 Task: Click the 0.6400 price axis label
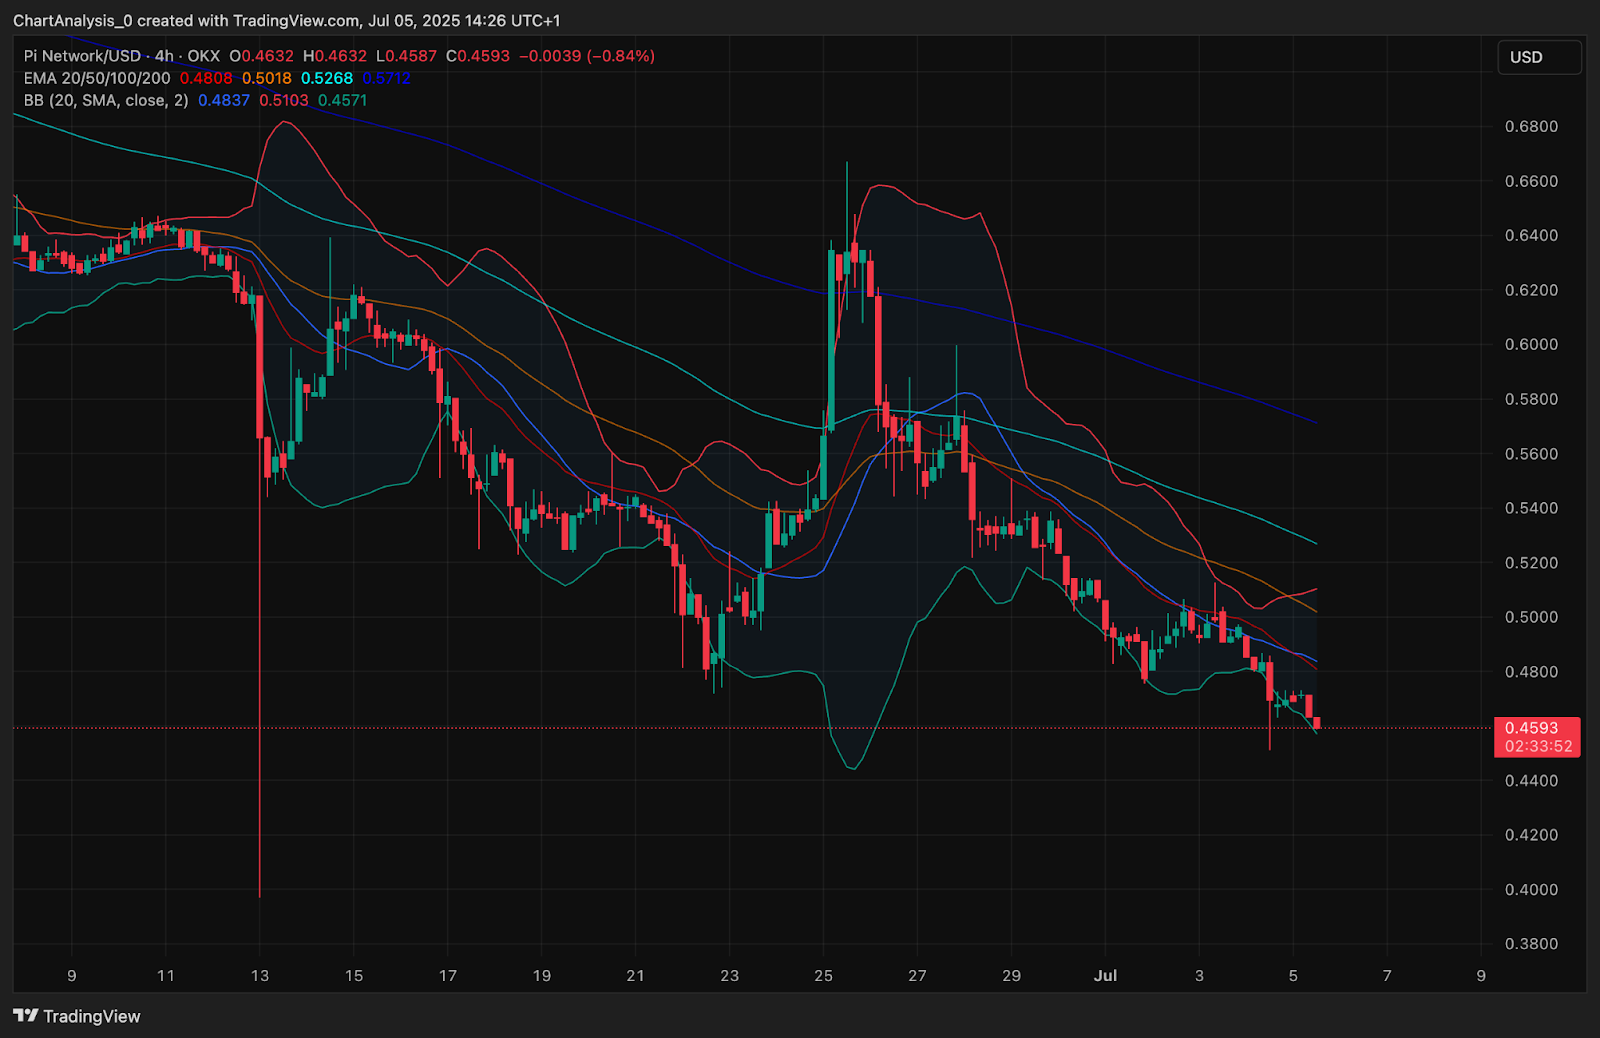[1532, 235]
